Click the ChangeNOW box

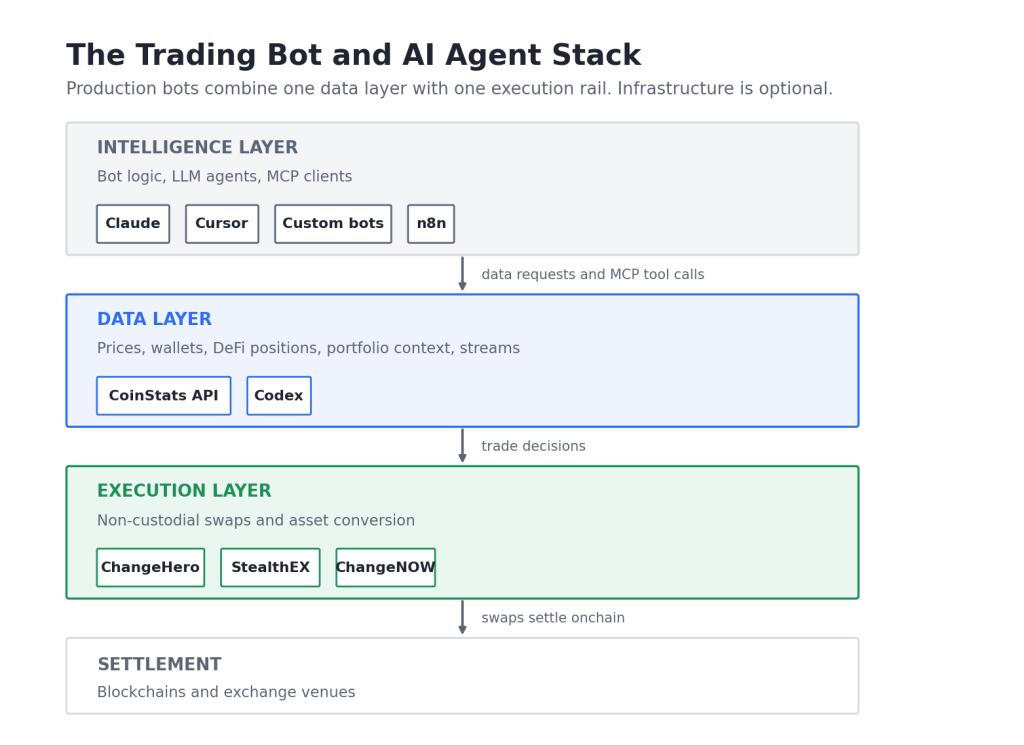click(x=386, y=567)
